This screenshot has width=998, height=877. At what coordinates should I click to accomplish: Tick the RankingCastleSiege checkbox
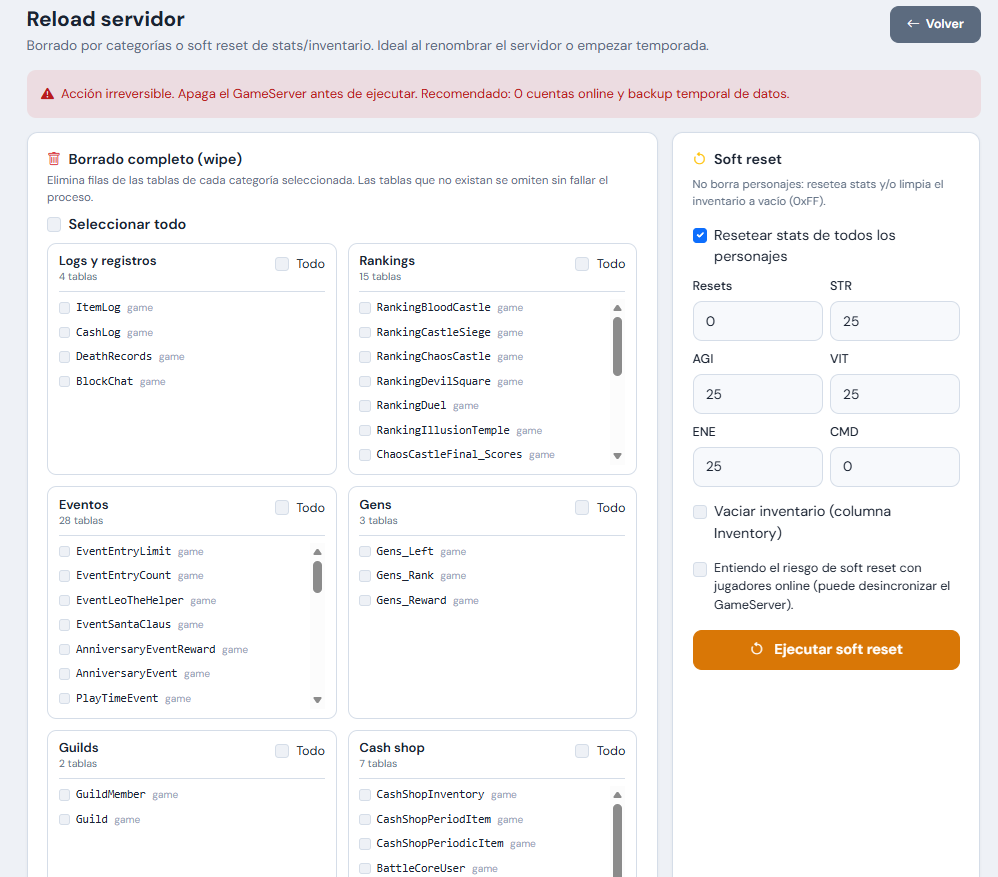click(365, 332)
